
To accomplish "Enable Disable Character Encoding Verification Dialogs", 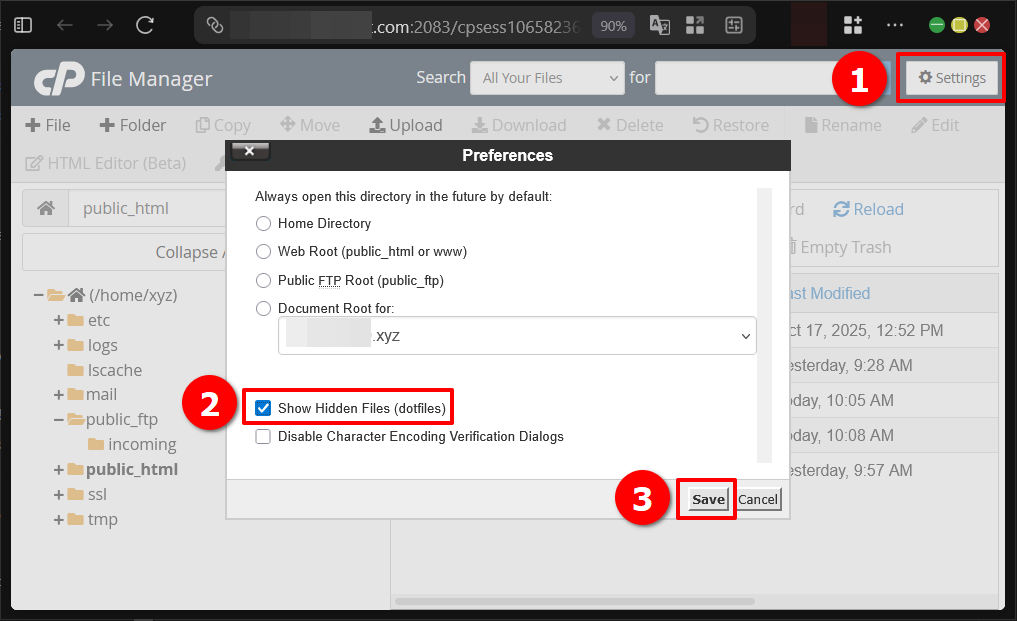I will coord(263,436).
